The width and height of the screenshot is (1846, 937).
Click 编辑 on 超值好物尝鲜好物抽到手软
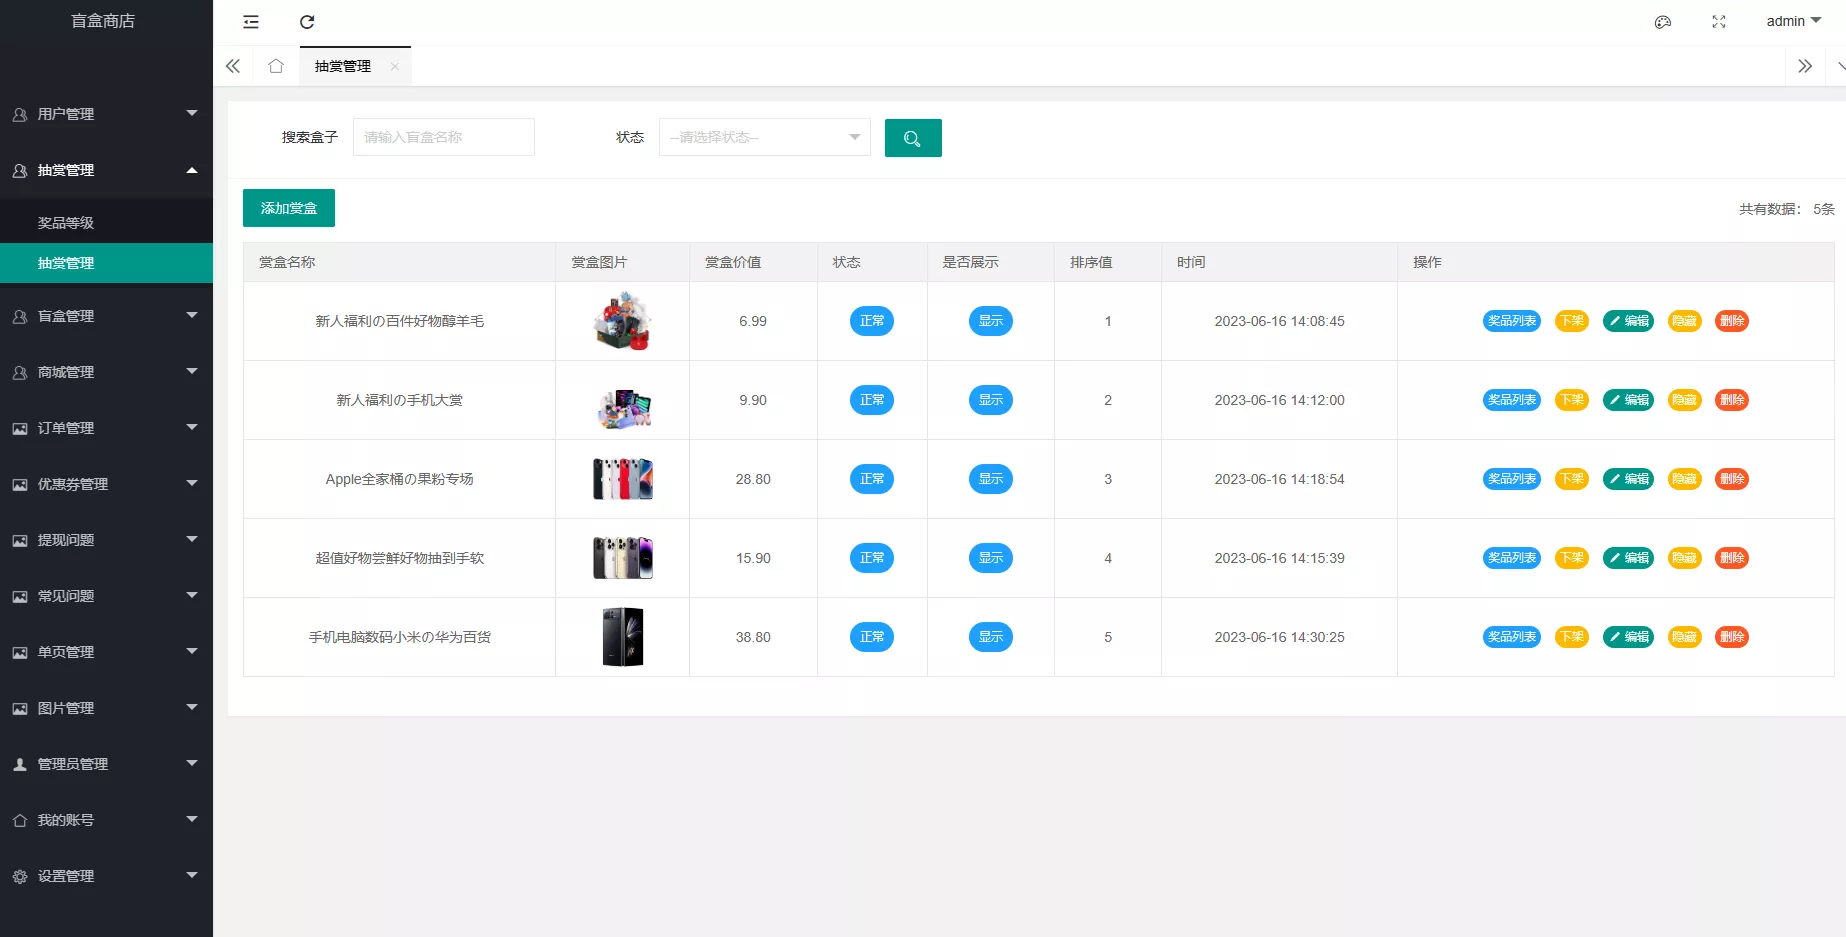point(1628,557)
